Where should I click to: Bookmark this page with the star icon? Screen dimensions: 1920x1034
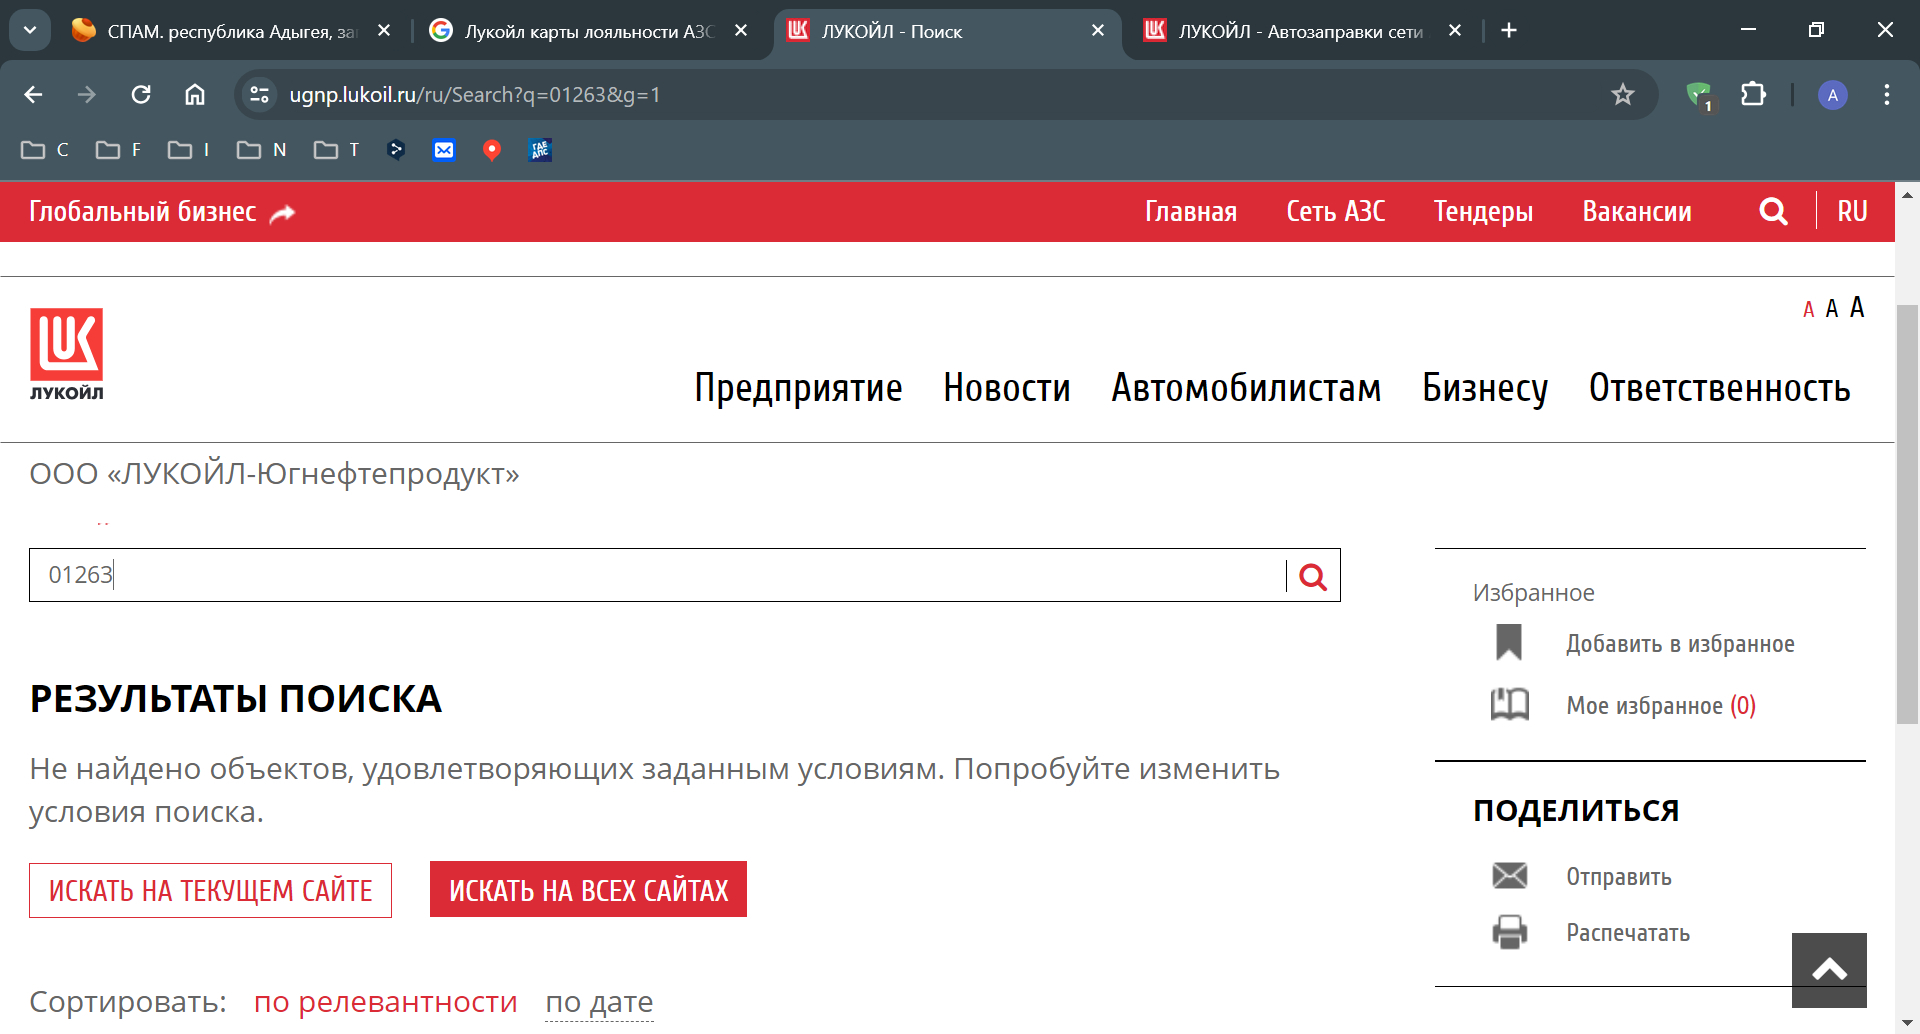coord(1622,95)
